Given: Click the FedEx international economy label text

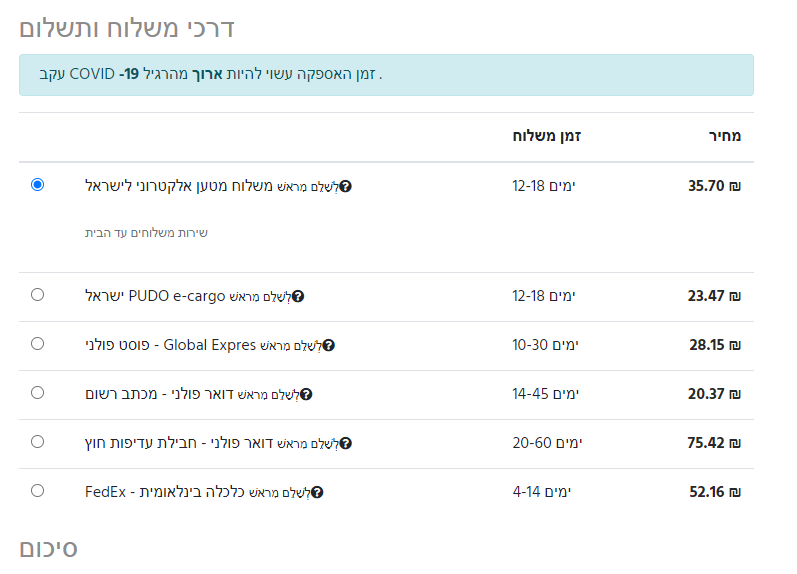Looking at the screenshot, I should click(165, 492).
